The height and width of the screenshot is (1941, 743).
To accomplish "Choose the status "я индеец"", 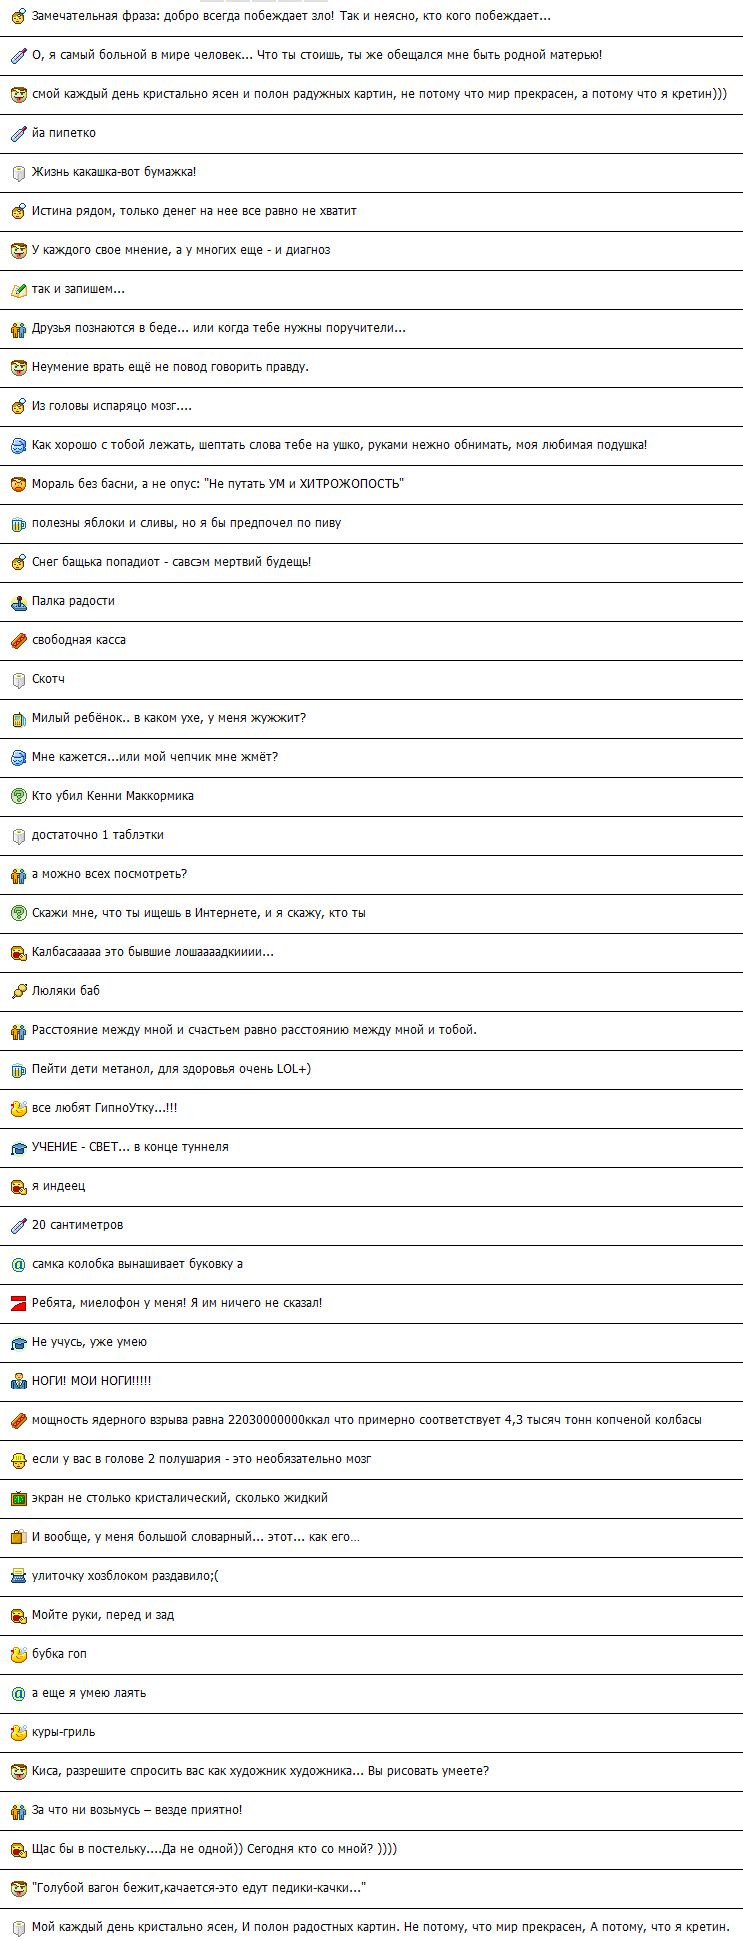I will tap(59, 1186).
